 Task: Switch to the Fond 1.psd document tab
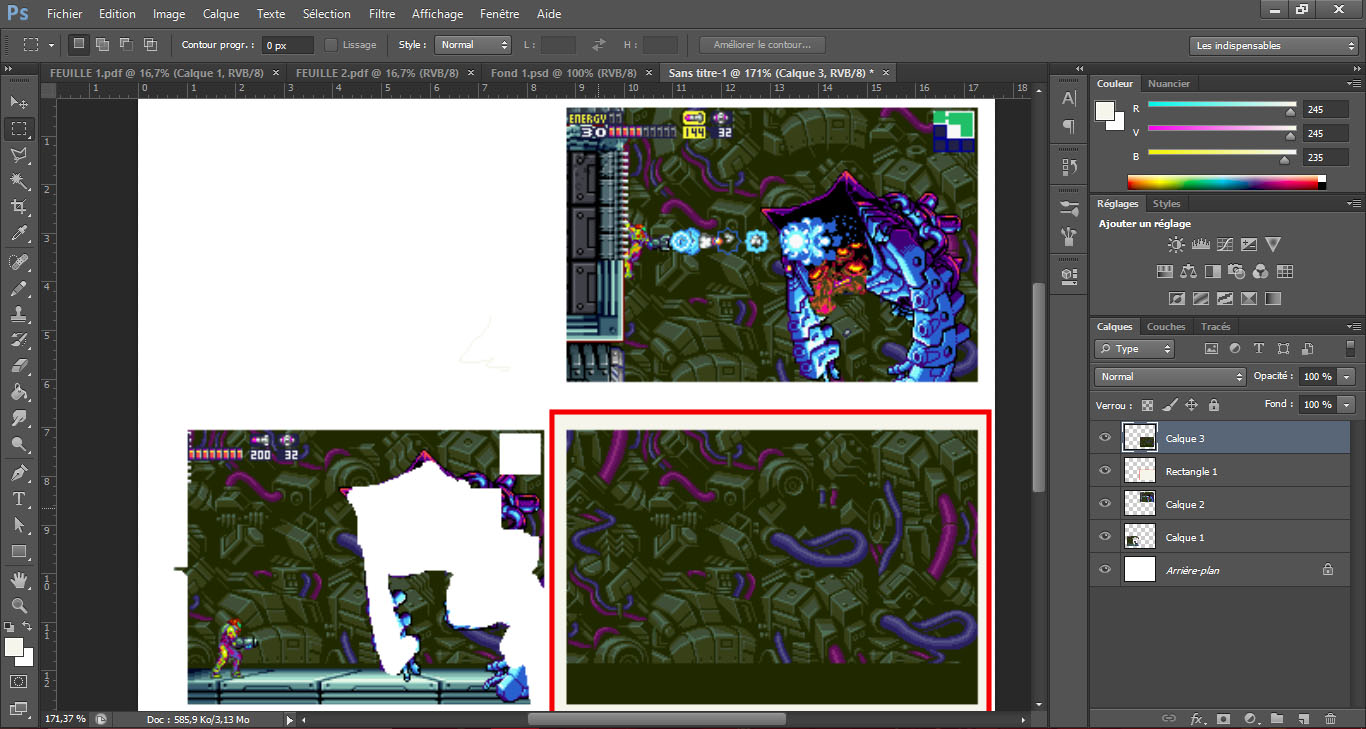[563, 73]
